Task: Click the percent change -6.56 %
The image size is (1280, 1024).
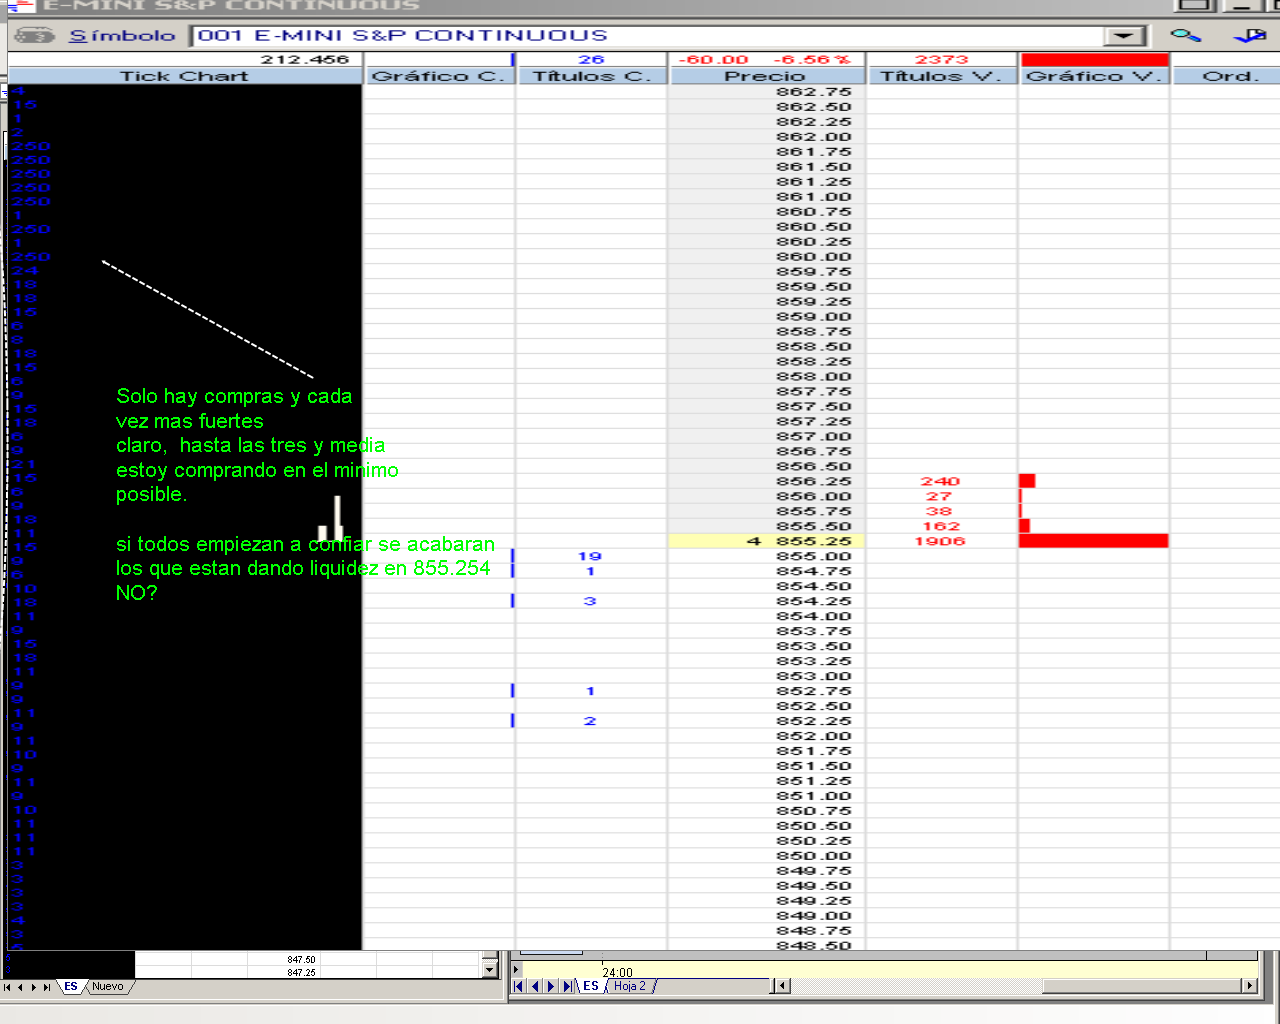Action: point(811,60)
